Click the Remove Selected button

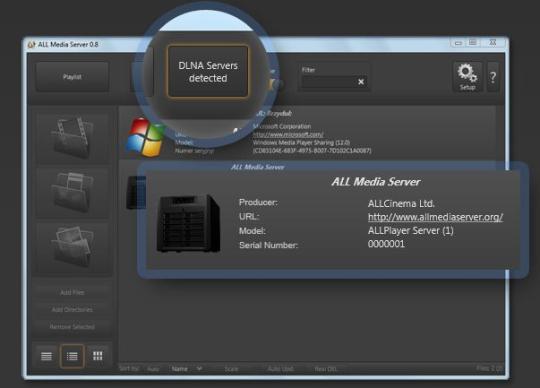coord(72,326)
